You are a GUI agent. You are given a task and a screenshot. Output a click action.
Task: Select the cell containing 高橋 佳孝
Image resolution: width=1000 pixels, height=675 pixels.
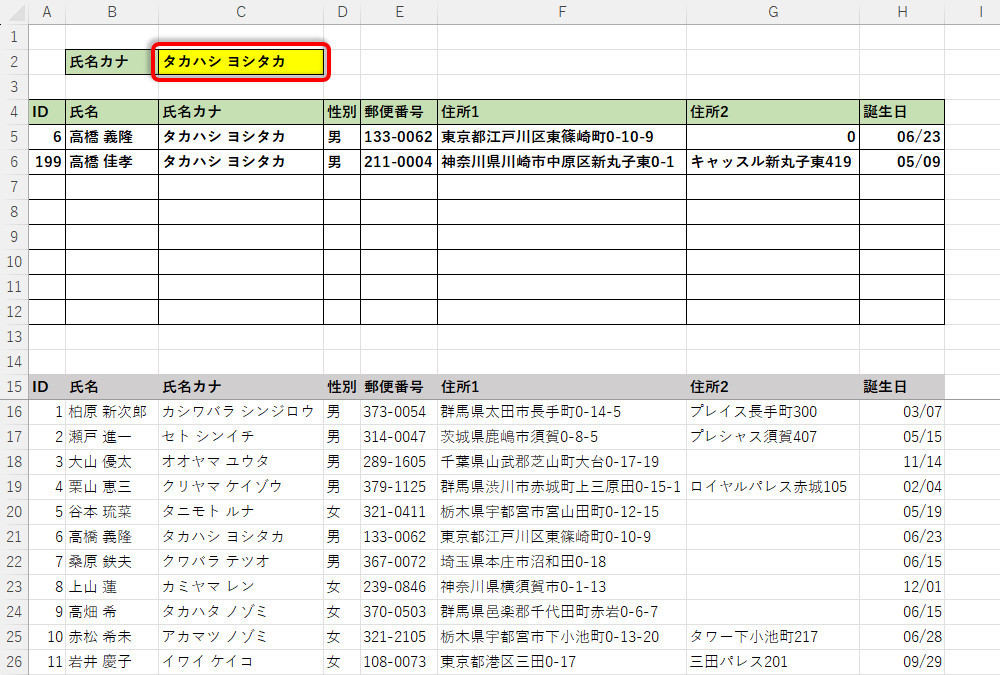tap(111, 162)
